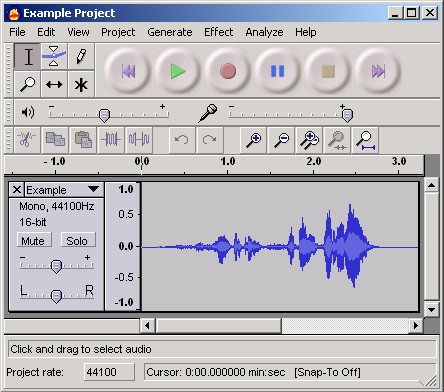Click the horizontal scrollbar thumb

(x=219, y=325)
